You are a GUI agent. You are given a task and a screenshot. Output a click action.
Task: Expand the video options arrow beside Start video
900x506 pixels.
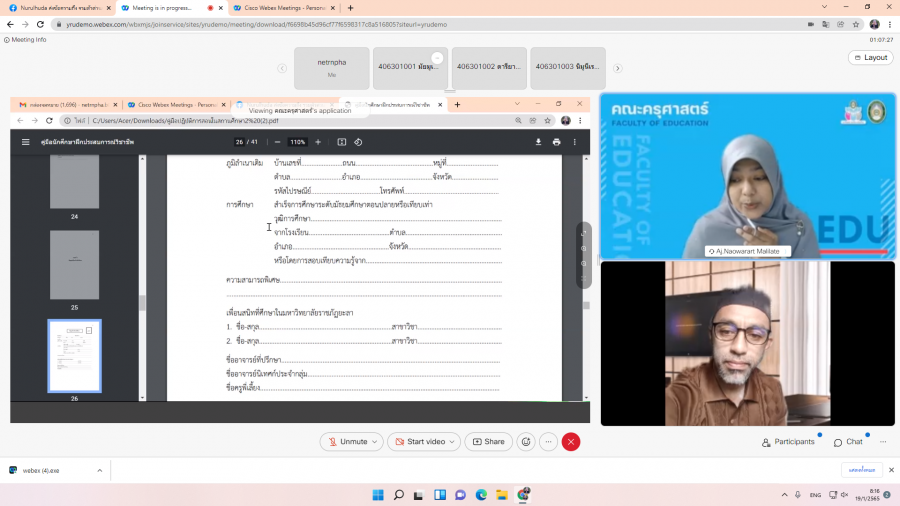click(x=453, y=441)
